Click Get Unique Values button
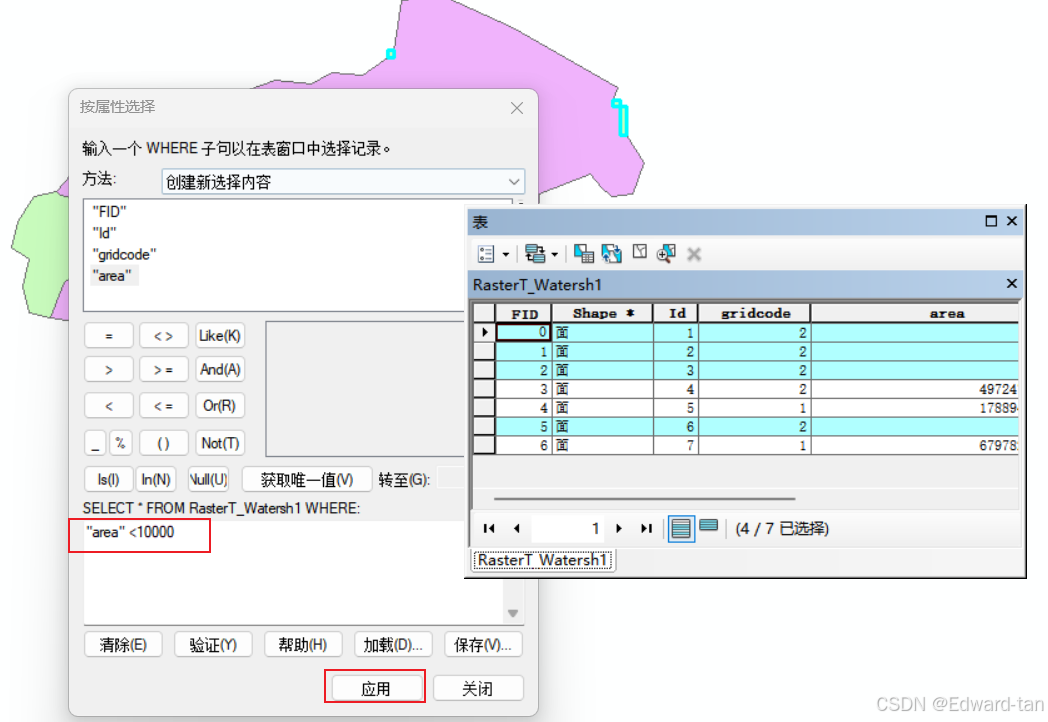 coord(307,479)
